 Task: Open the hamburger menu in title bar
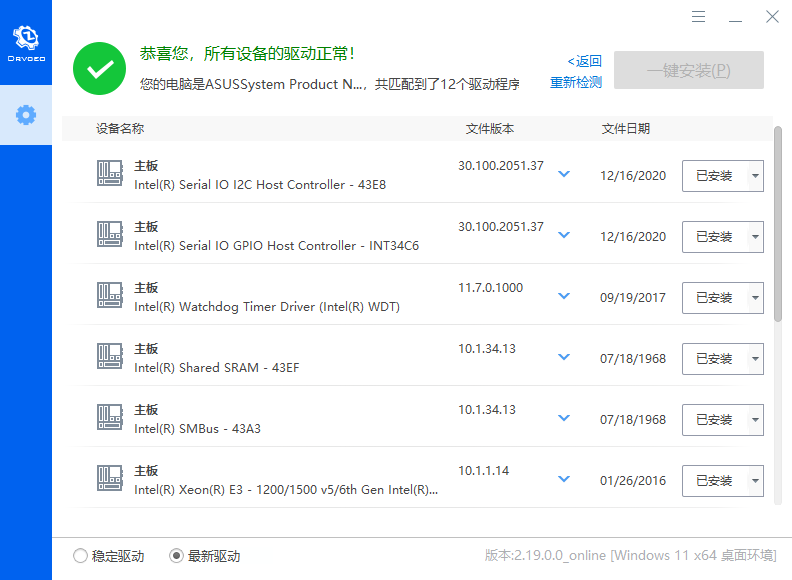699,17
